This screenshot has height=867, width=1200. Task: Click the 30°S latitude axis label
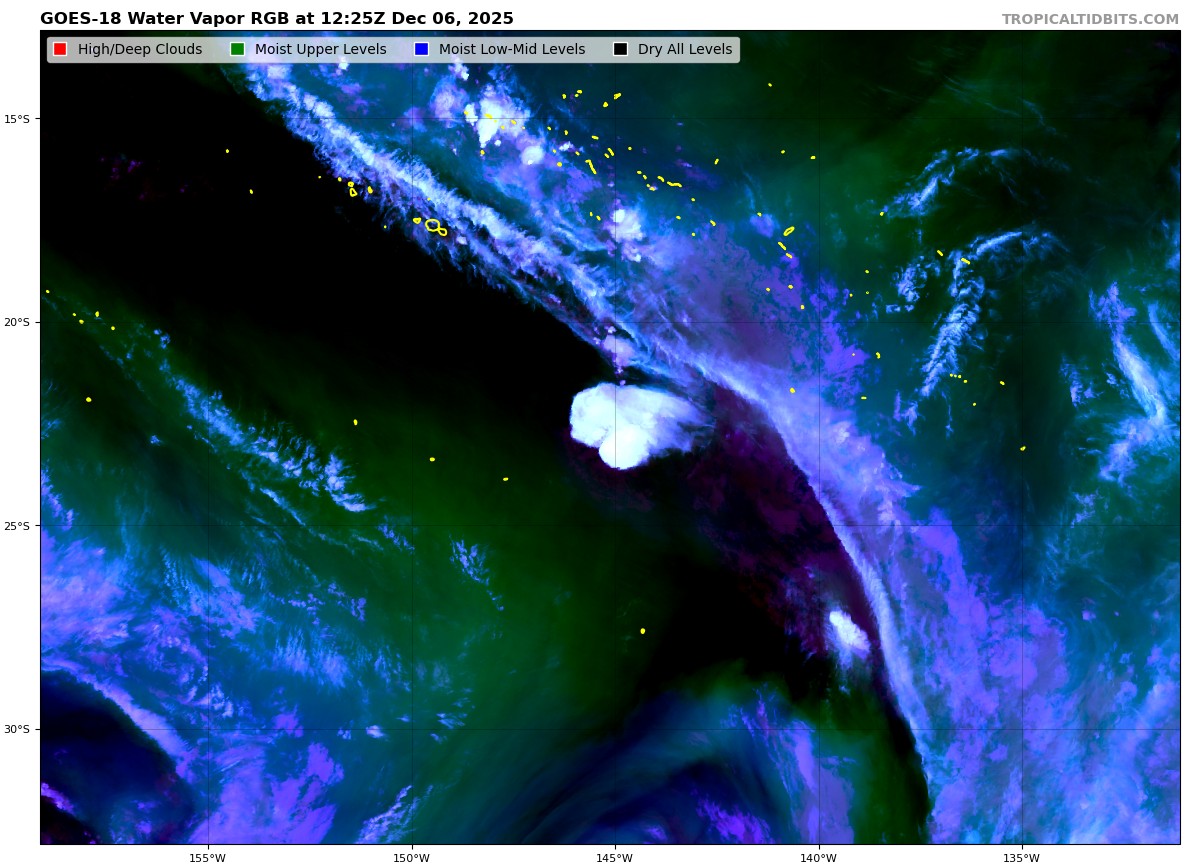[x=17, y=729]
